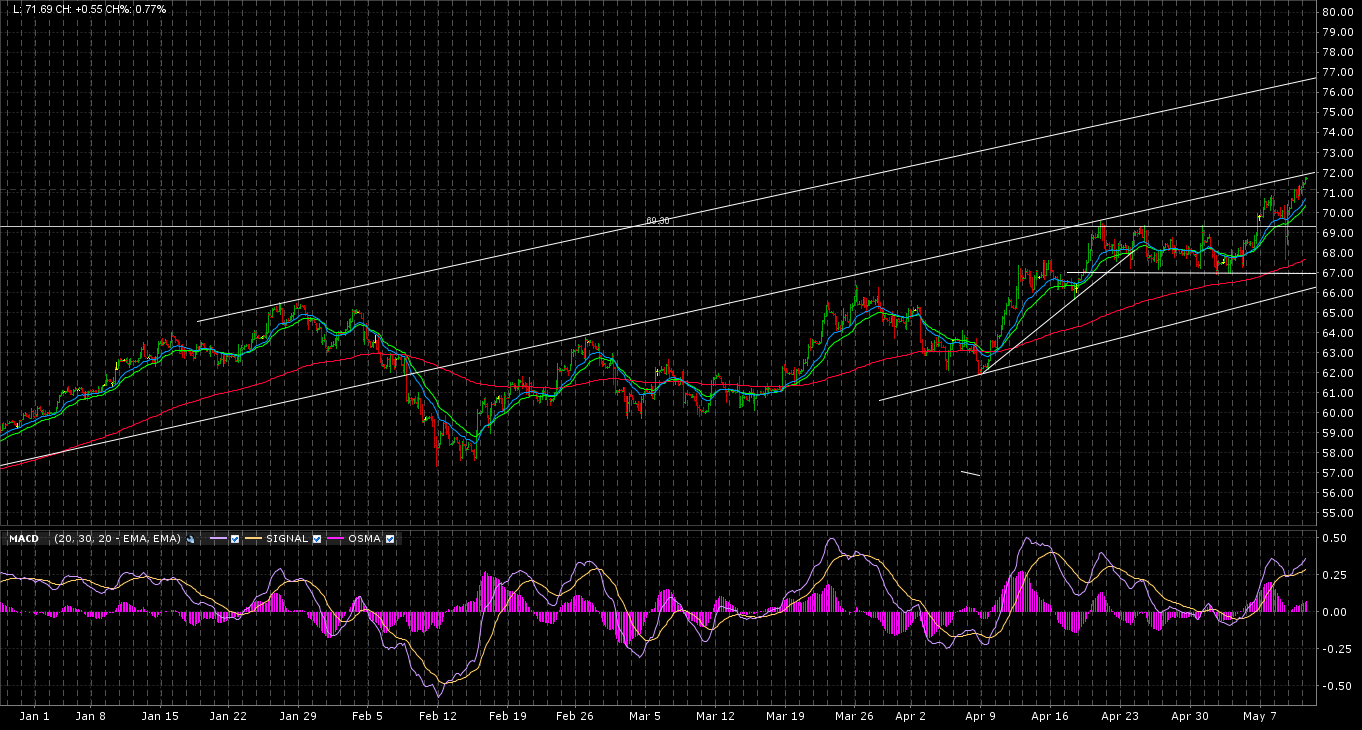Click the 80.00 price axis label

pyautogui.click(x=1338, y=13)
